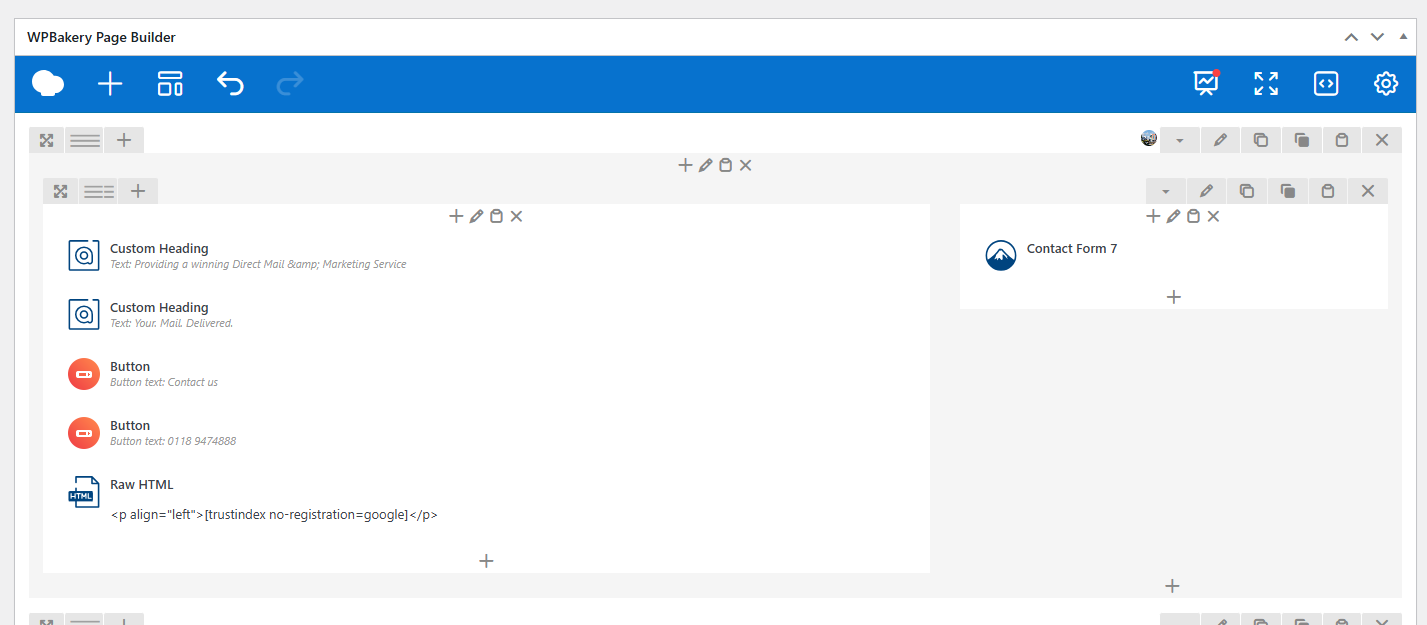Screen dimensions: 1427x625
Task: Open page settings gear icon
Action: pyautogui.click(x=1385, y=84)
